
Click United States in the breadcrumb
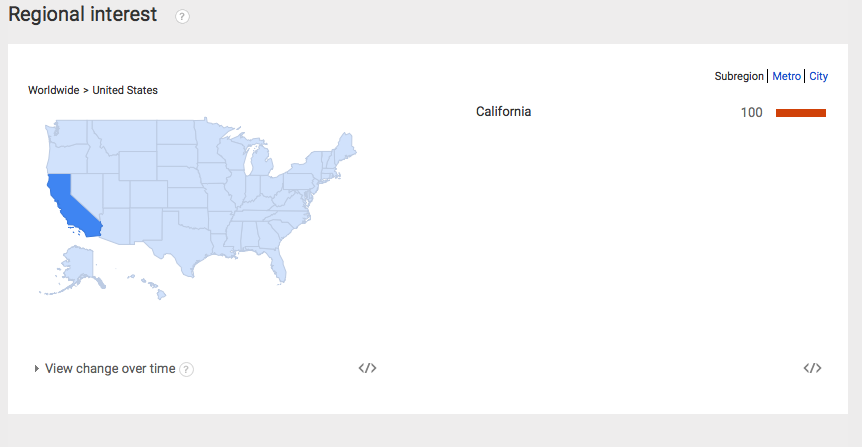[x=125, y=90]
